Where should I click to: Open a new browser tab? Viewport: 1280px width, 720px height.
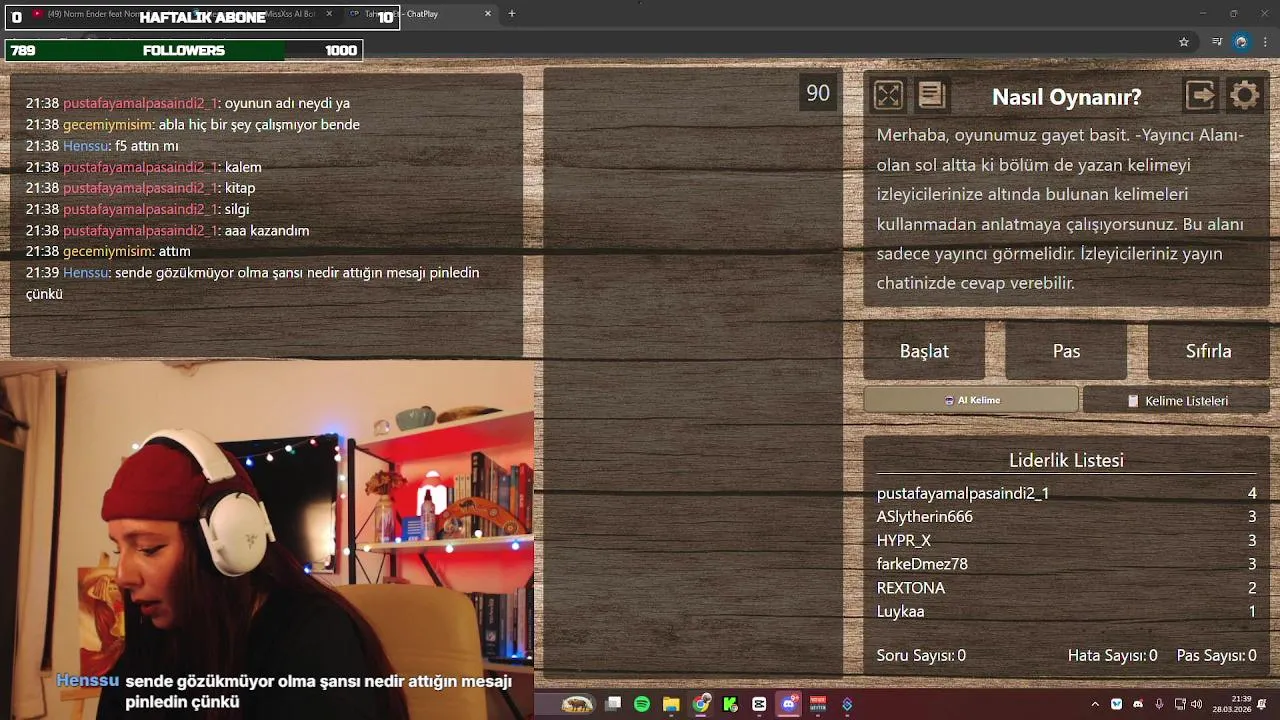[x=512, y=14]
